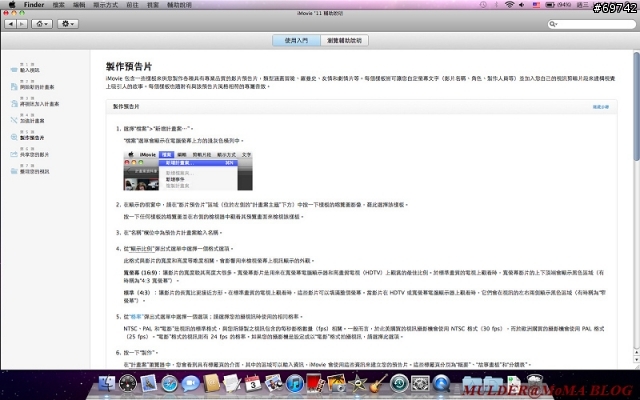Click the vertical scrollbar thumb
Viewport: 640px width, 400px height.
(636, 106)
